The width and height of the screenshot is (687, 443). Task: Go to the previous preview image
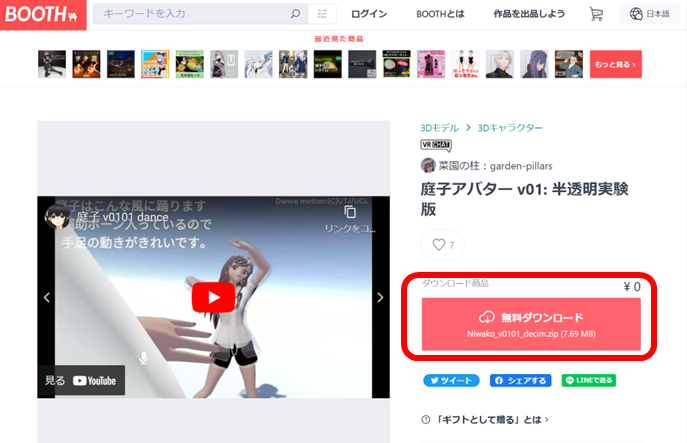[46, 297]
